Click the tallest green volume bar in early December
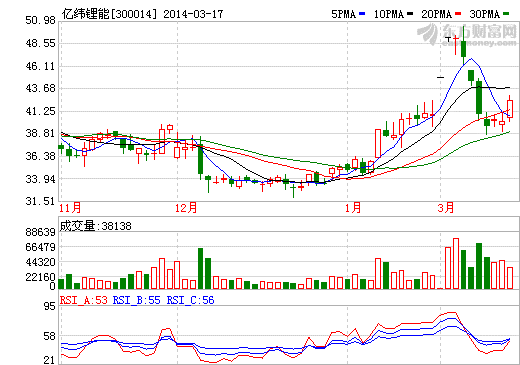 coord(200,268)
